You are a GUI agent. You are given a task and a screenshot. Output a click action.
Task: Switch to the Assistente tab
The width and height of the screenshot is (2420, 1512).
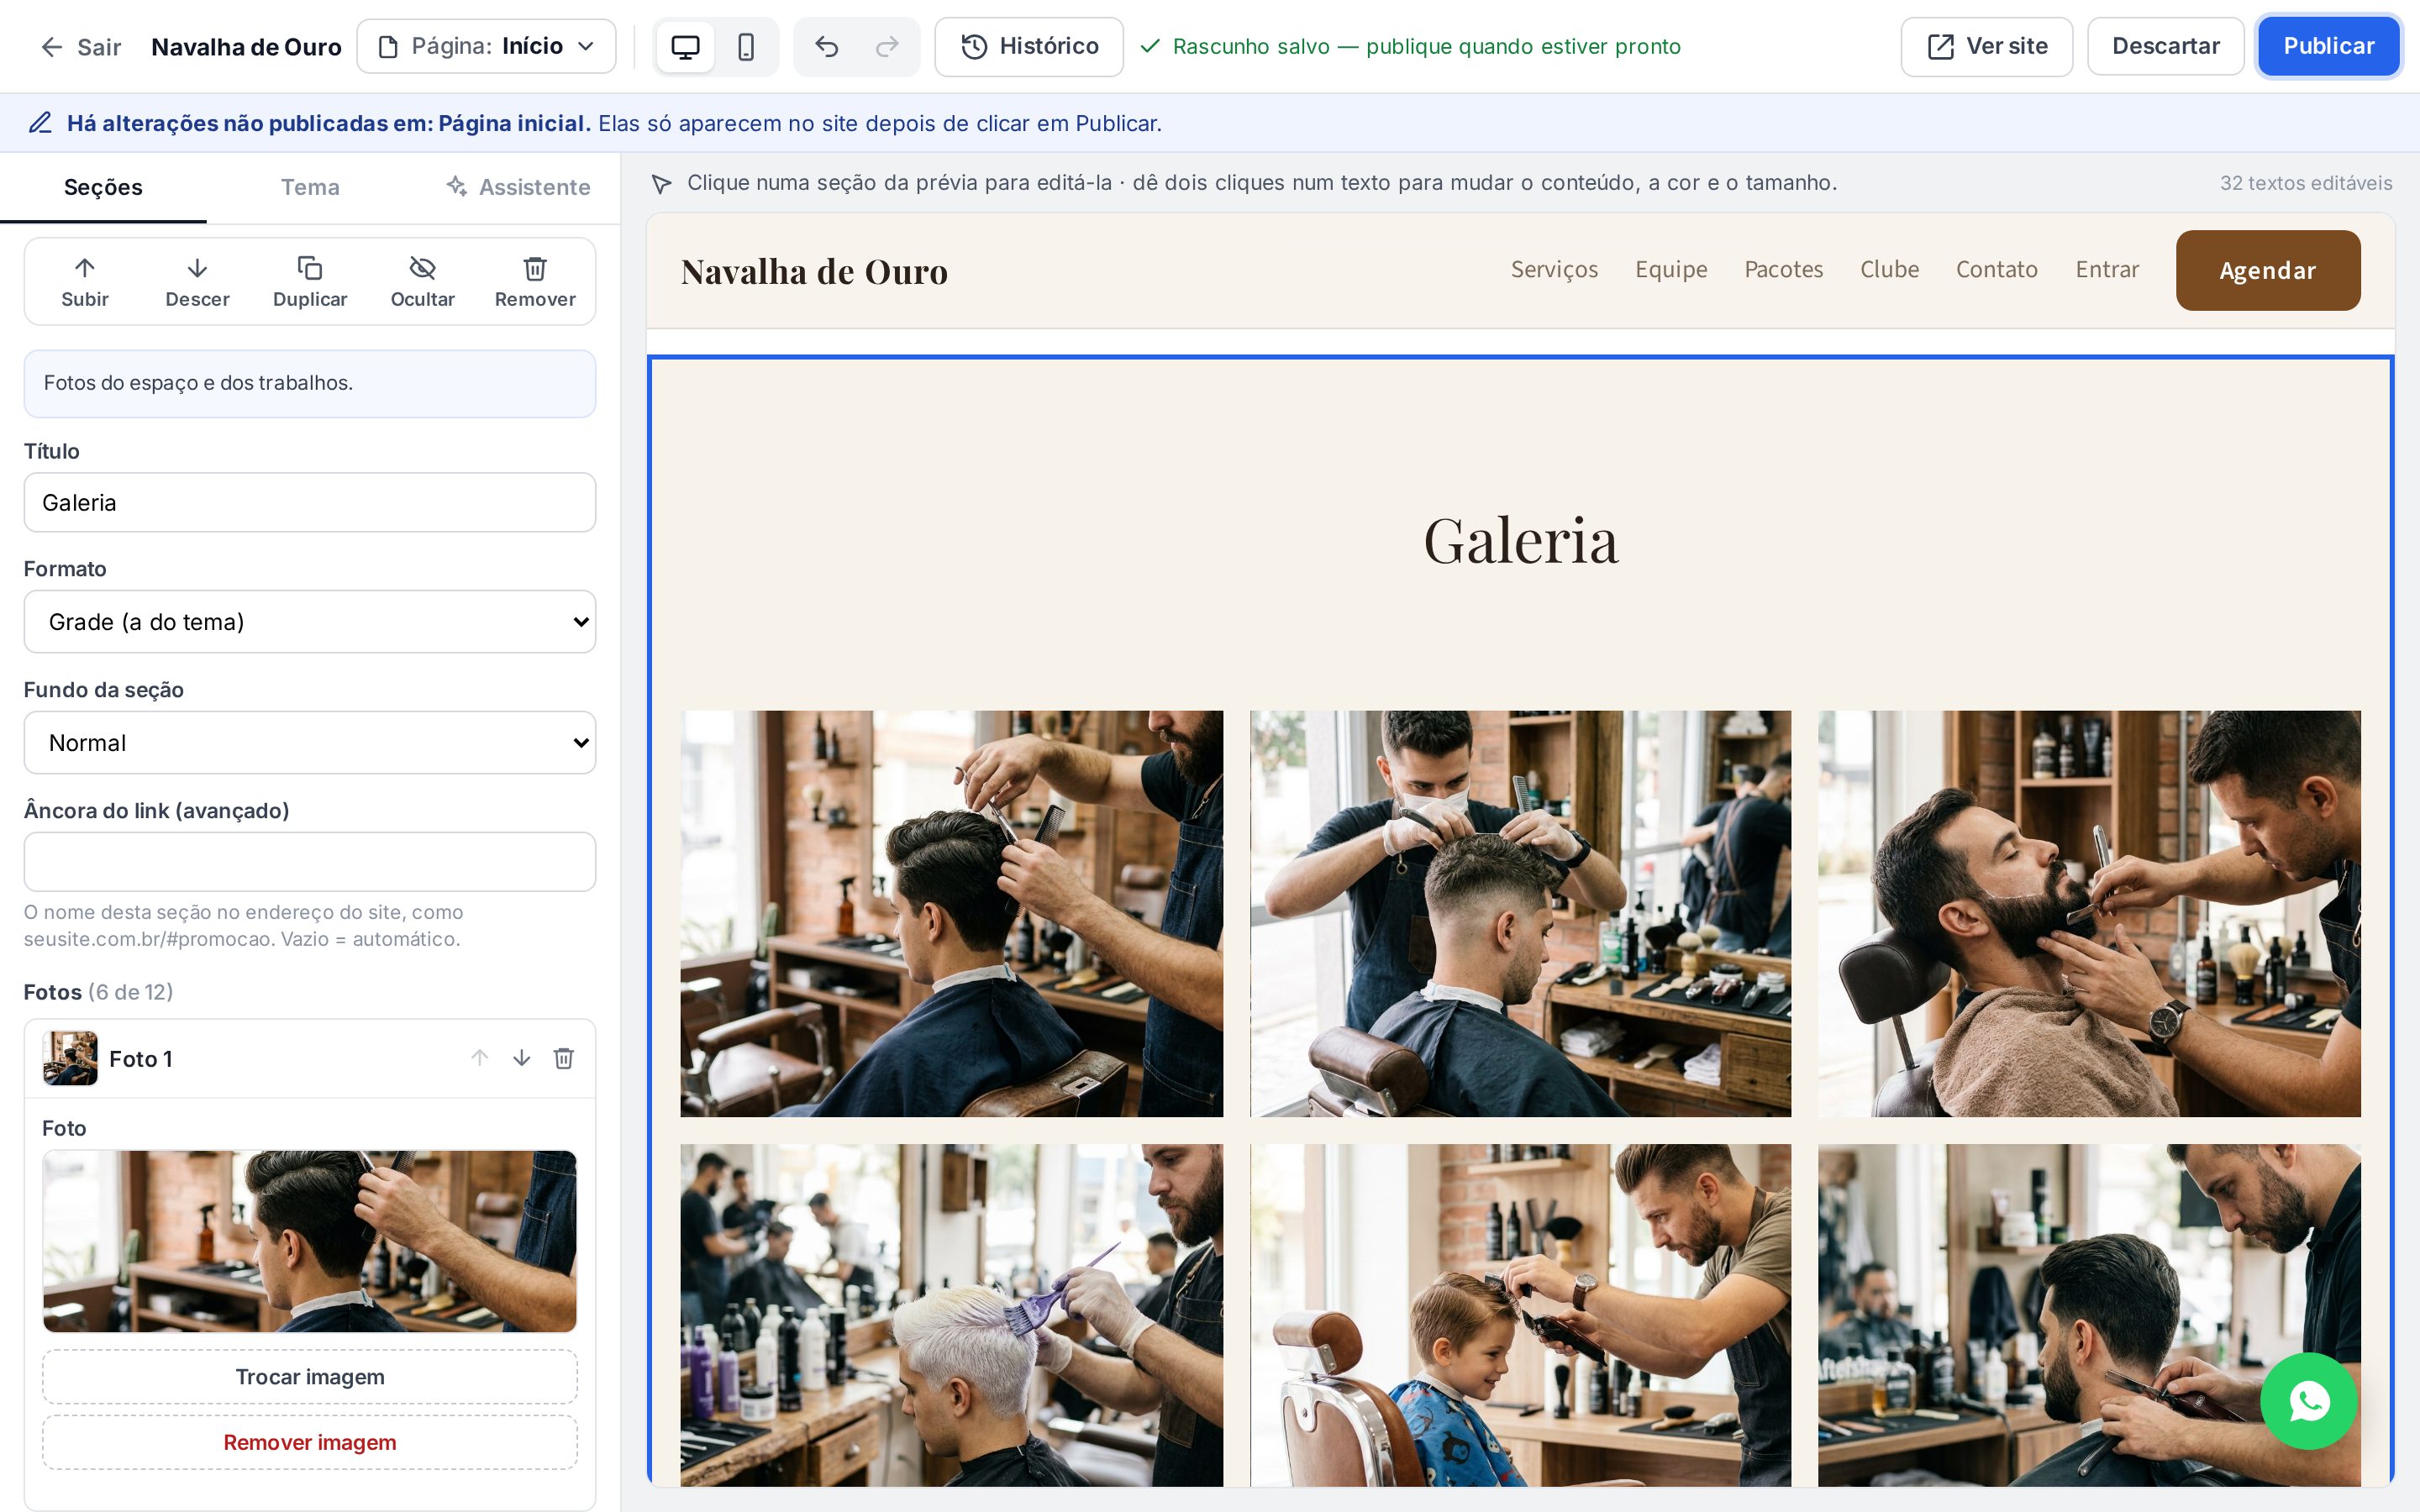(x=517, y=188)
